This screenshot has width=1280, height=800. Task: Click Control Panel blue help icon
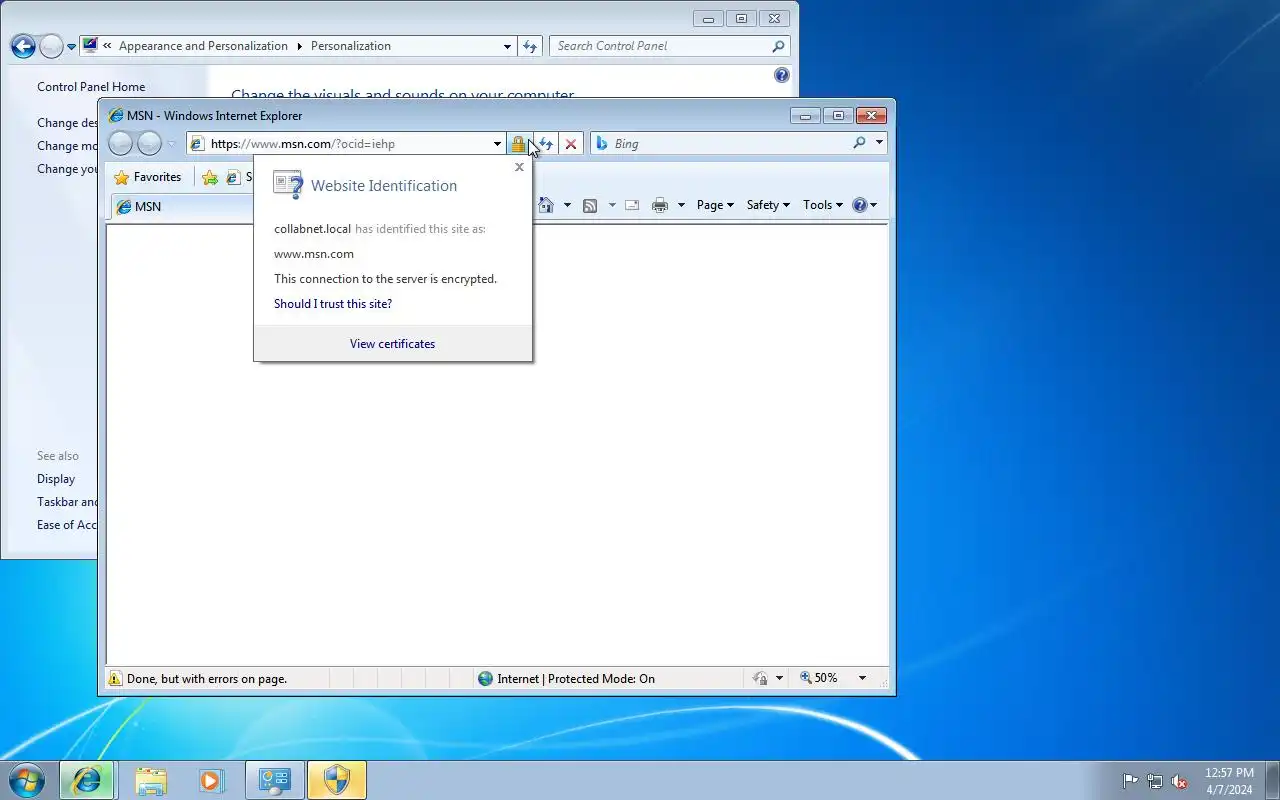[782, 75]
